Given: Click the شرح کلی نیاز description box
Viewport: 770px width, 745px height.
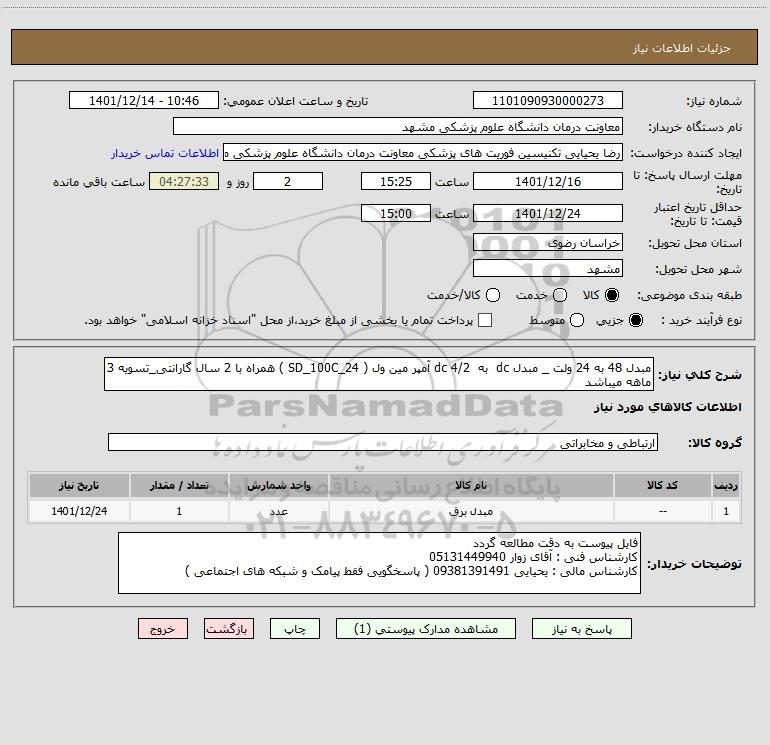Looking at the screenshot, I should pyautogui.click(x=379, y=374).
